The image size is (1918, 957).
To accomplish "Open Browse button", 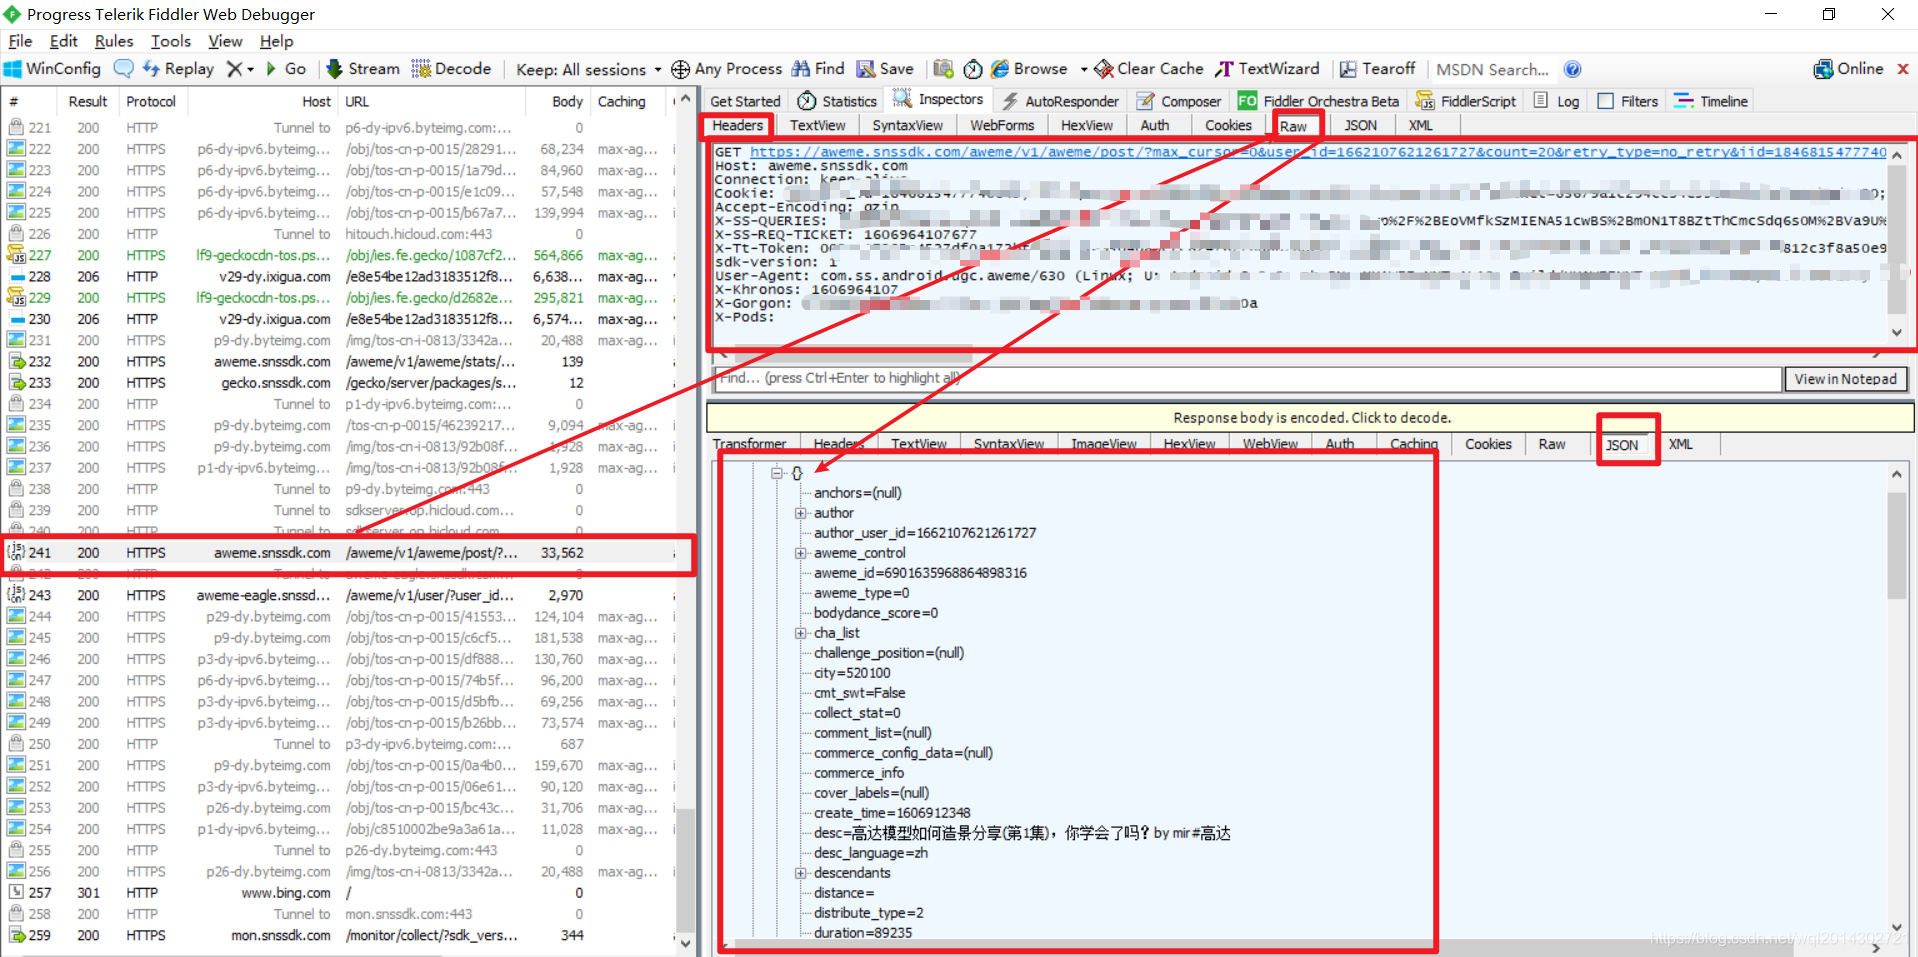I will click(x=1029, y=69).
